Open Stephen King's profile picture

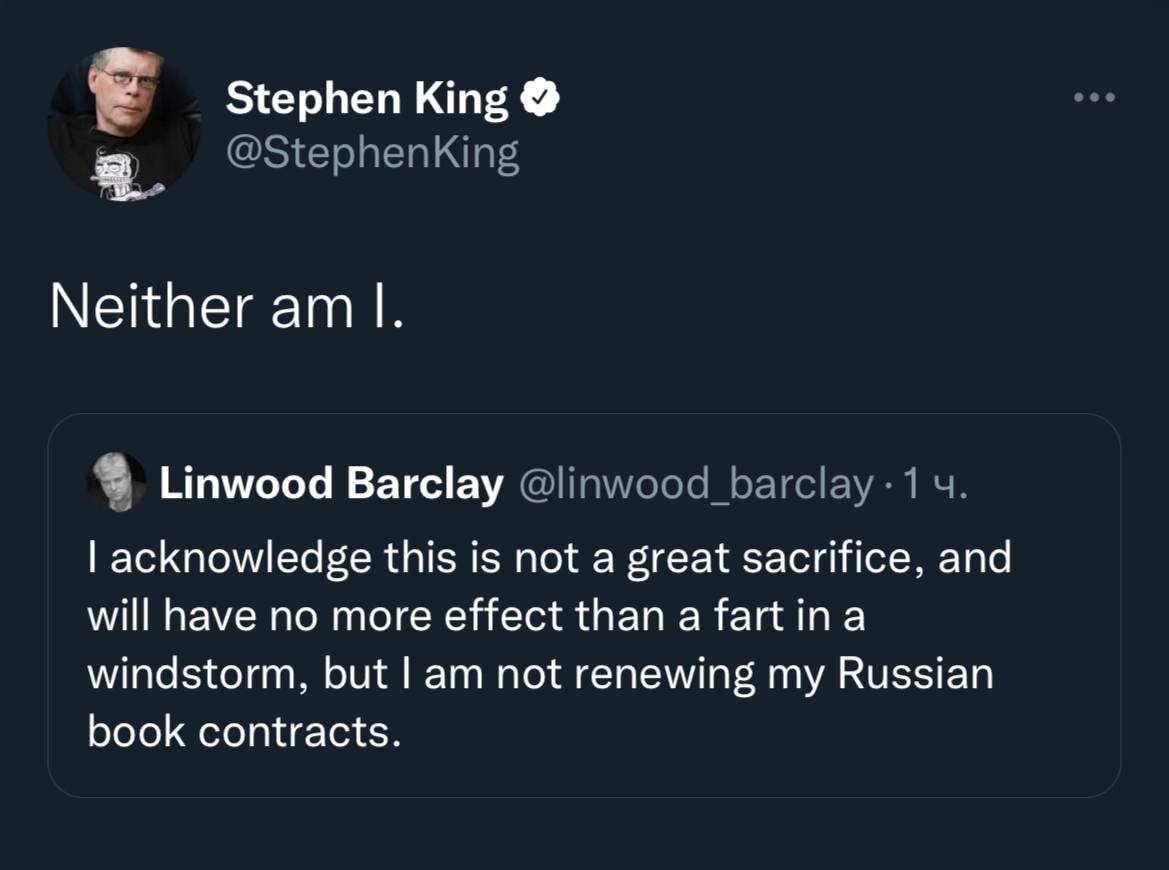tap(124, 122)
